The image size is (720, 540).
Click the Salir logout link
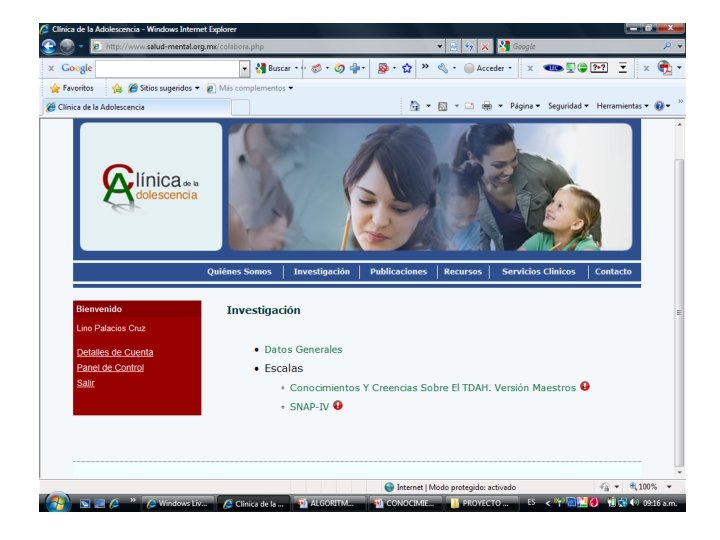(85, 383)
